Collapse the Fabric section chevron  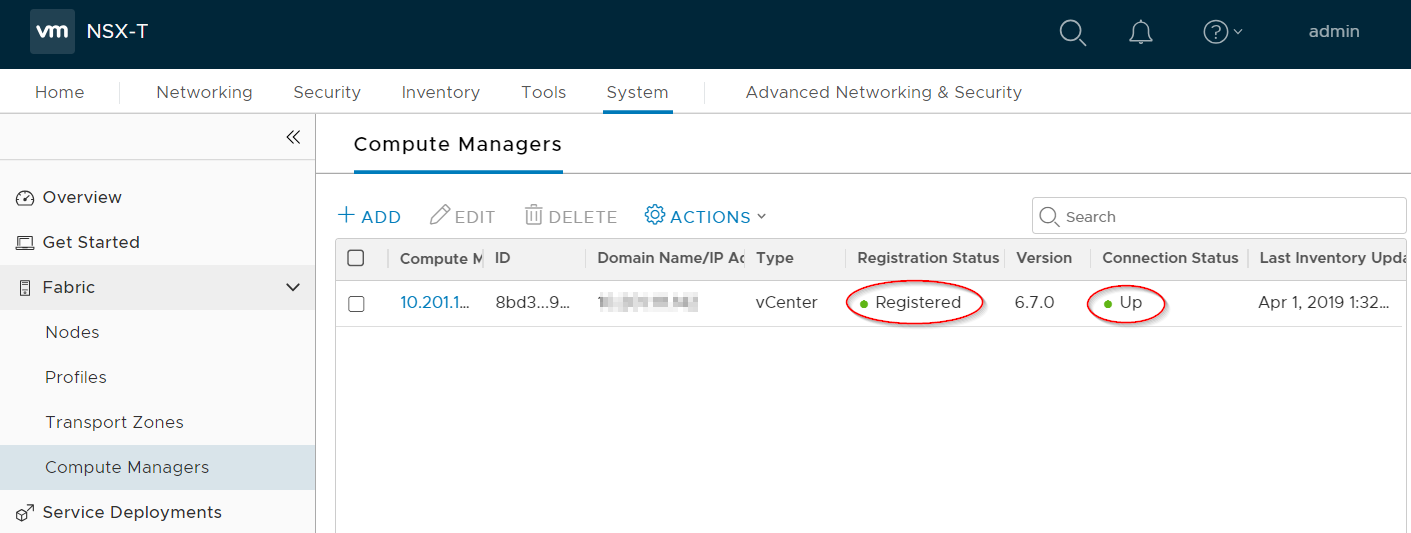(293, 287)
